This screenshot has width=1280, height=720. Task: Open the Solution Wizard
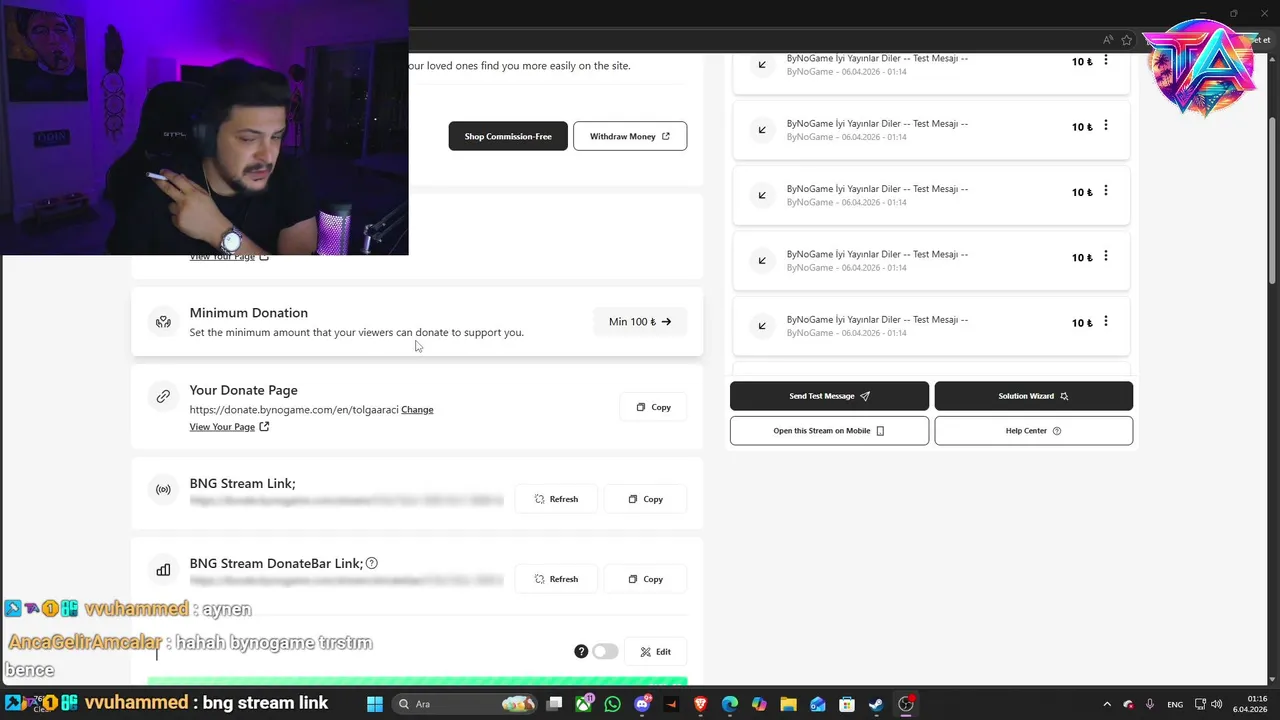1033,396
